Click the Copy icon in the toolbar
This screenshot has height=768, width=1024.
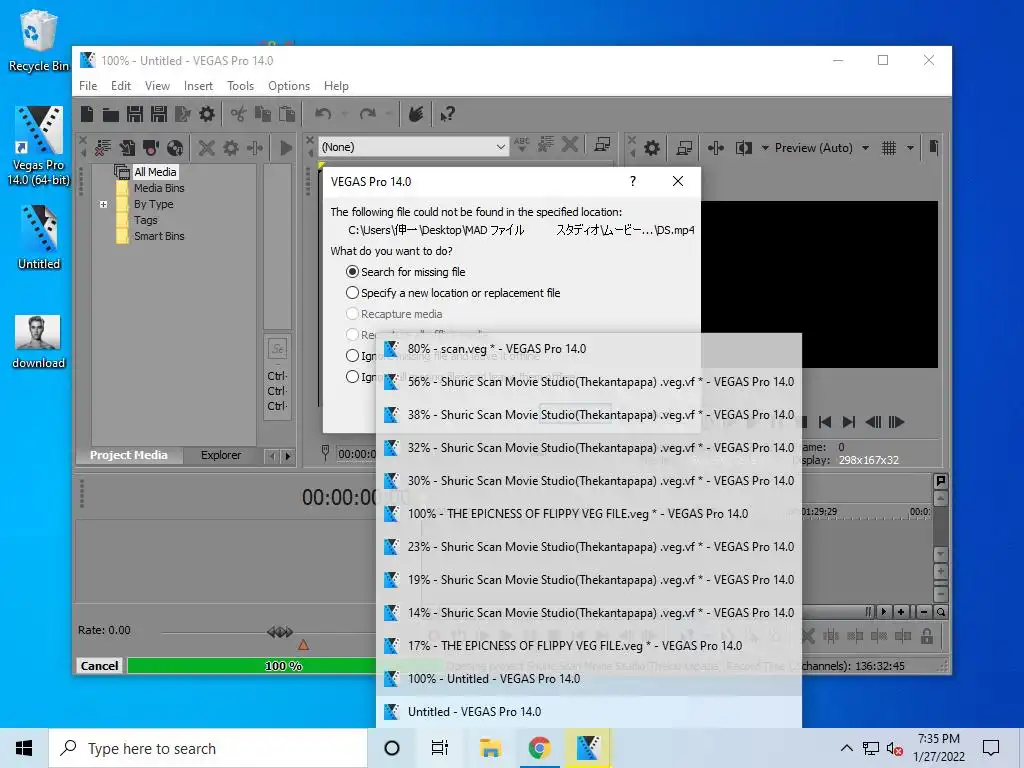263,114
